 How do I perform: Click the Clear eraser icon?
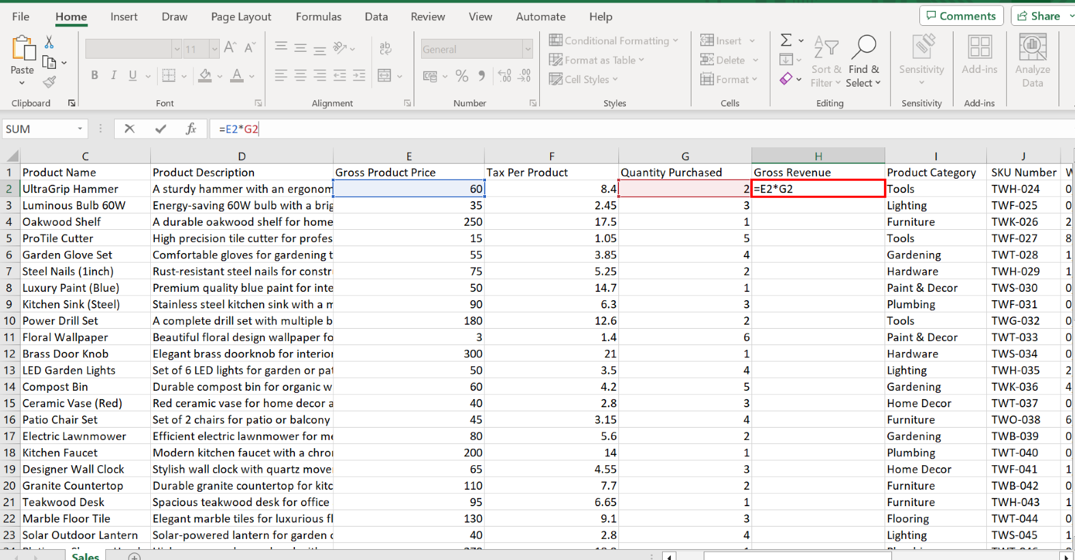click(x=786, y=79)
